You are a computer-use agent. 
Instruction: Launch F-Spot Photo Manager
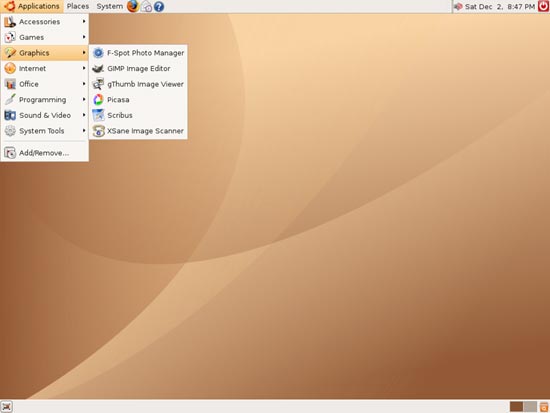[x=138, y=53]
